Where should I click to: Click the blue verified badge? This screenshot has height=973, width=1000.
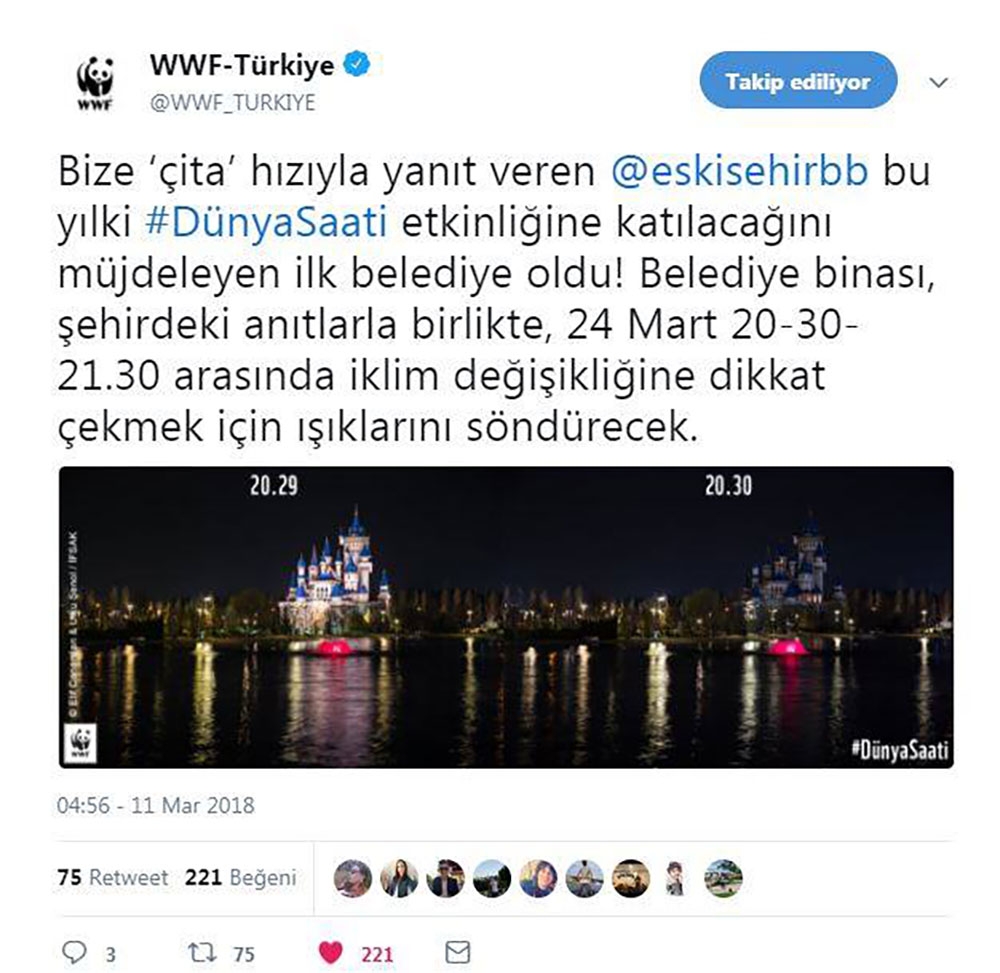tap(357, 65)
